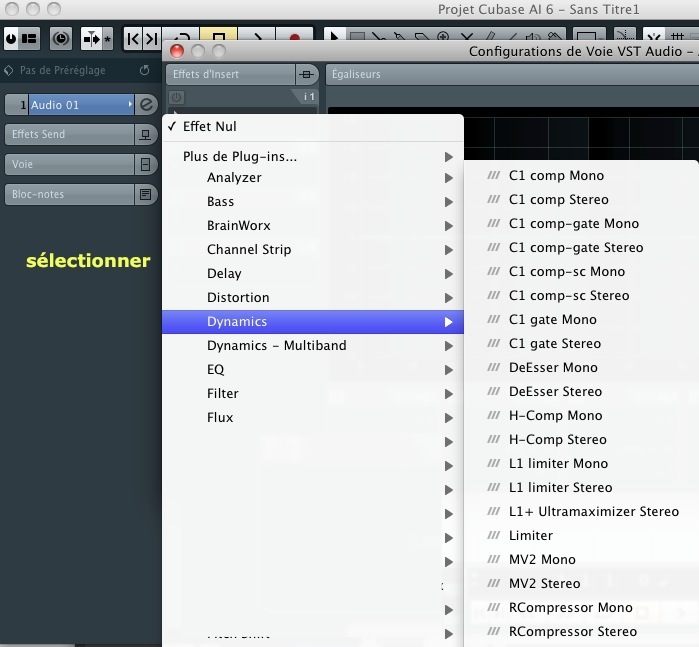This screenshot has width=699, height=647.
Task: Choose C1 gate Mono plug-in
Action: tap(581, 320)
